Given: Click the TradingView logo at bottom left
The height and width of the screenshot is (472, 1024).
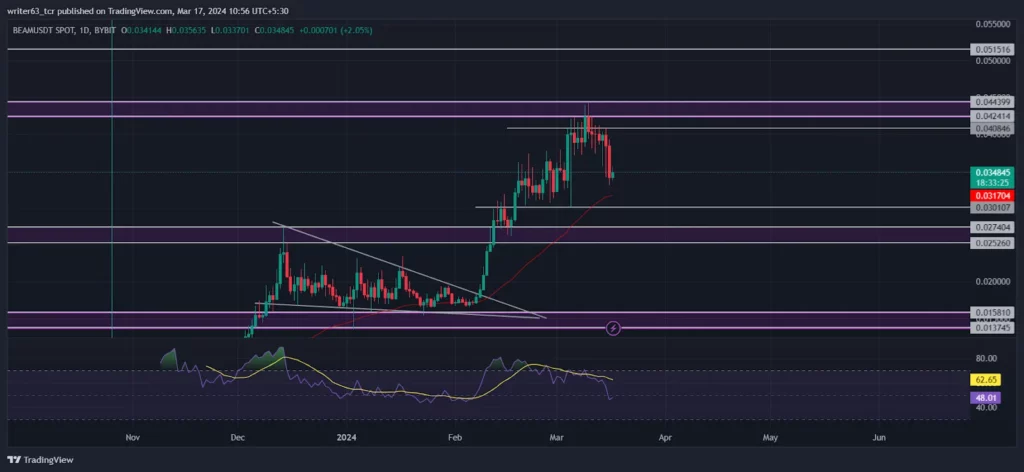Looking at the screenshot, I should pyautogui.click(x=40, y=460).
